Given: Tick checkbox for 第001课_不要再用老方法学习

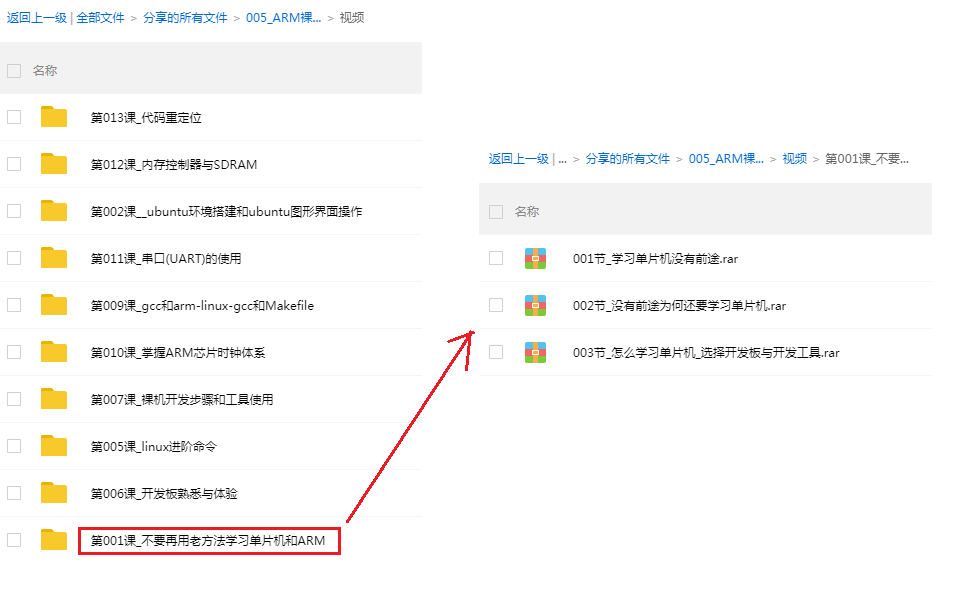Looking at the screenshot, I should click(14, 540).
